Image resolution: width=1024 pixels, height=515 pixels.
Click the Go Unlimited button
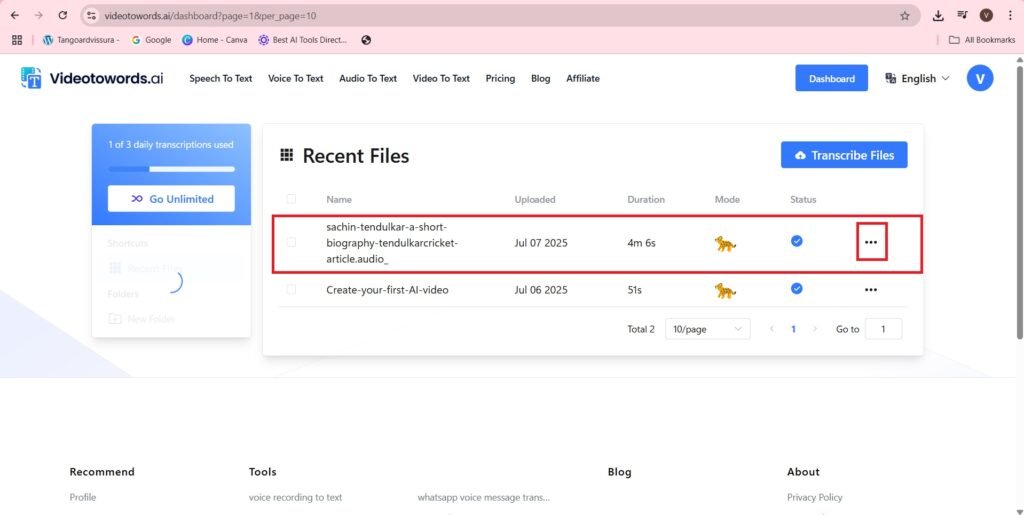point(171,199)
